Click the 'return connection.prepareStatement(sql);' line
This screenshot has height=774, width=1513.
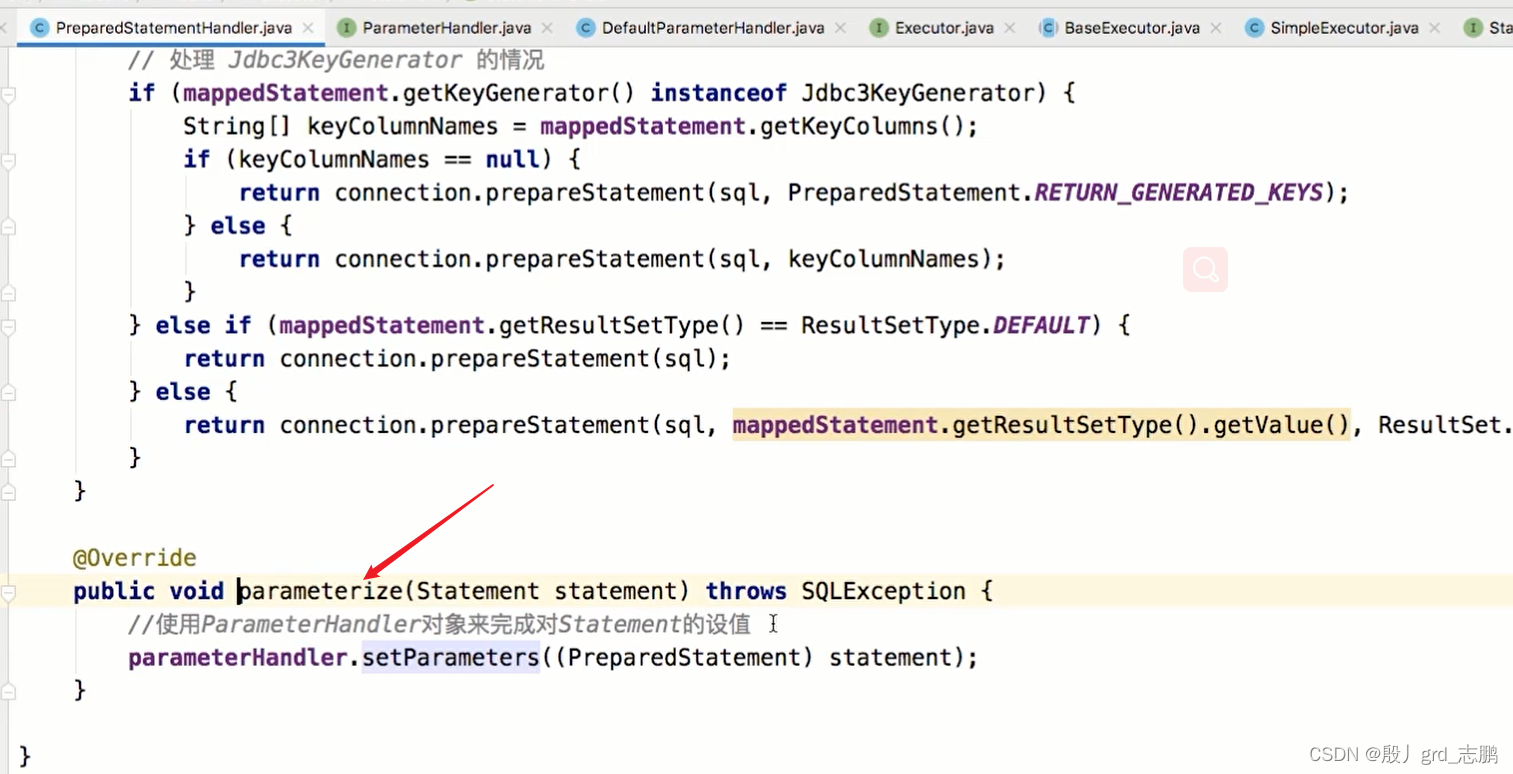click(458, 359)
